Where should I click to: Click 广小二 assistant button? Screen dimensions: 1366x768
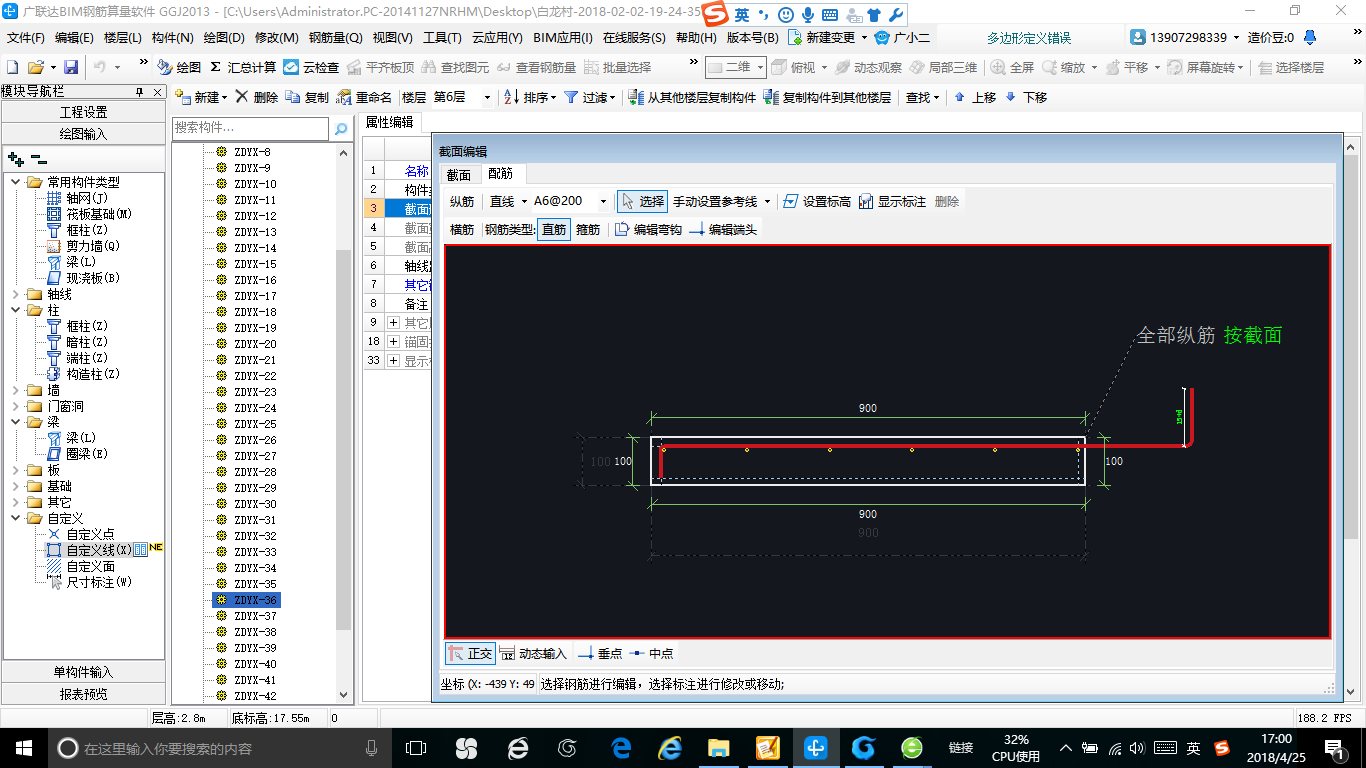902,37
